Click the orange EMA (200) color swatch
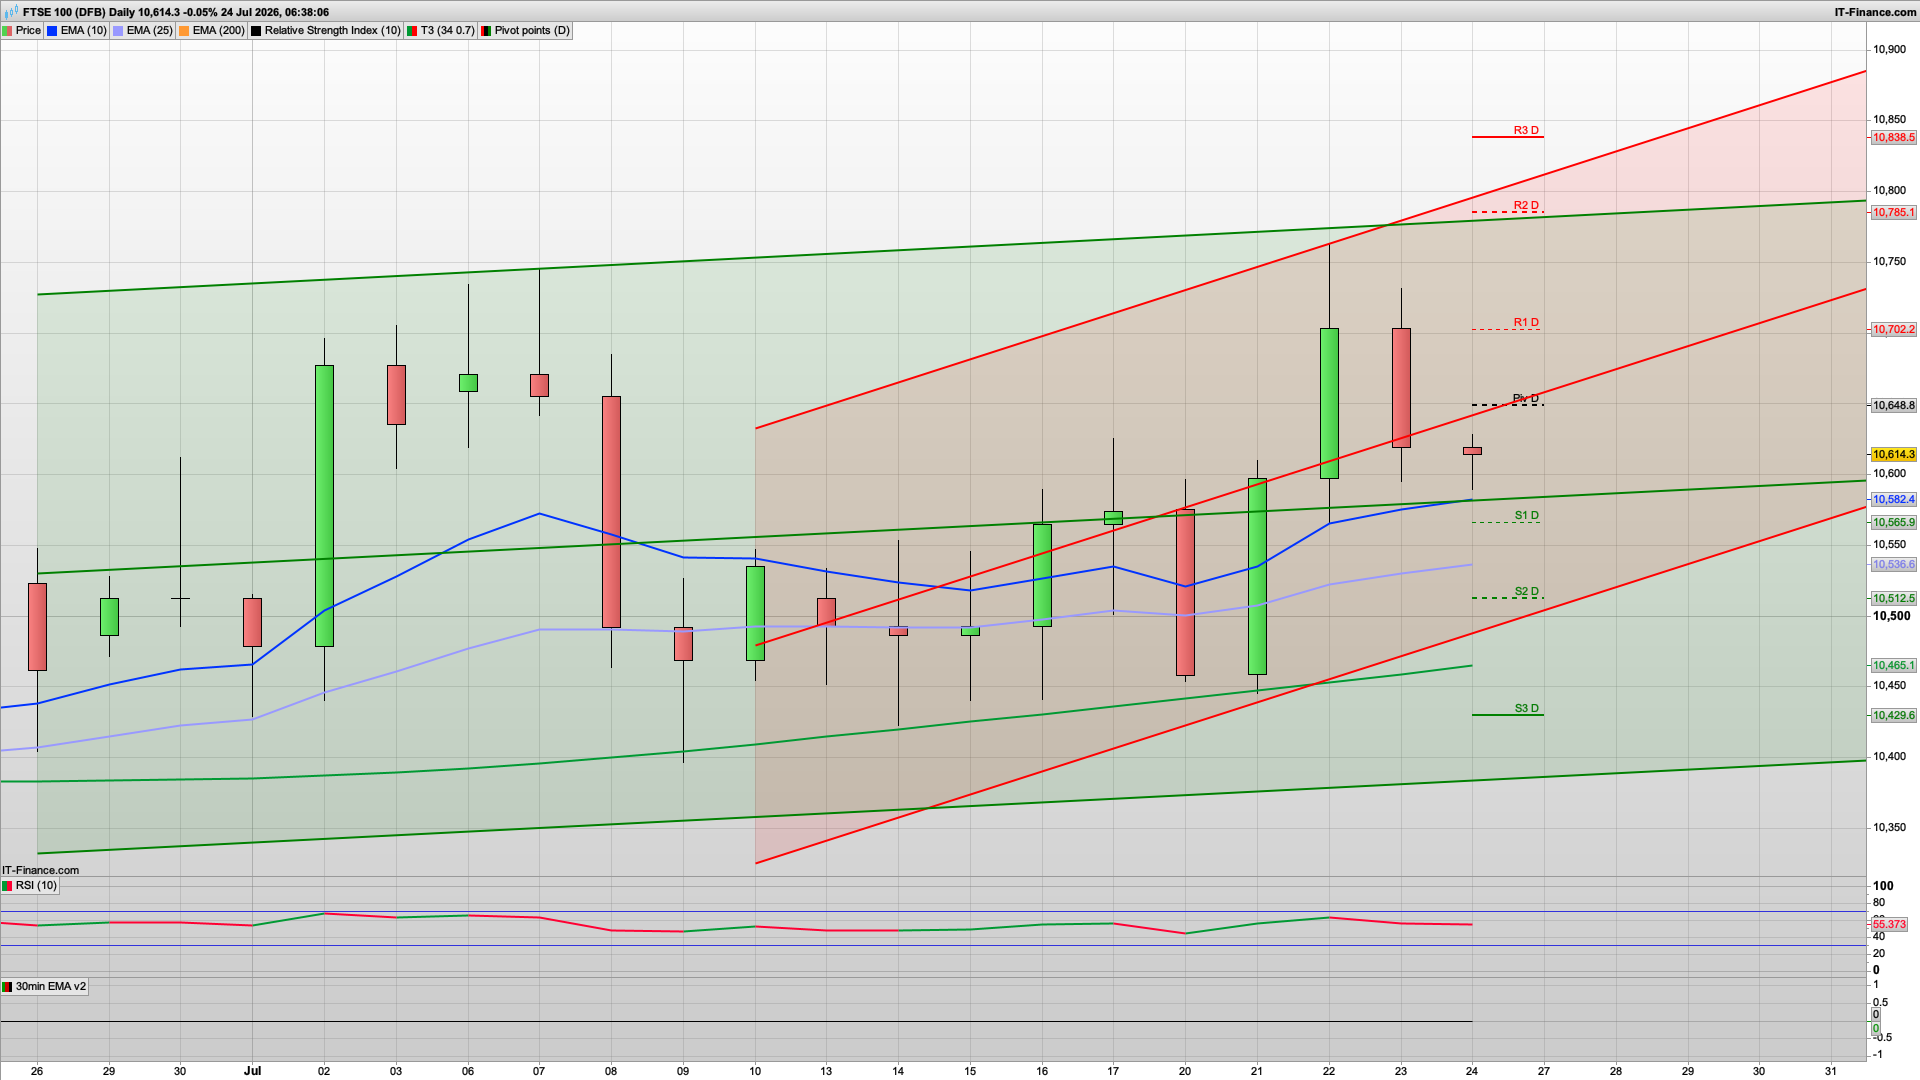This screenshot has height=1080, width=1920. (184, 31)
